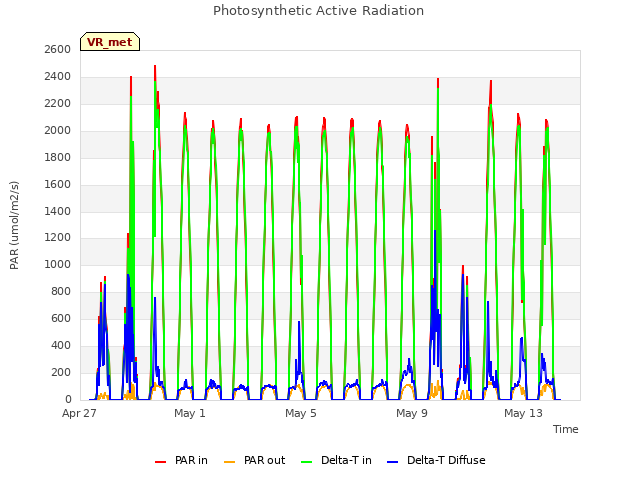Image resolution: width=640 pixels, height=480 pixels.
Task: Click the 2600 y-axis tick label
Action: (x=58, y=49)
